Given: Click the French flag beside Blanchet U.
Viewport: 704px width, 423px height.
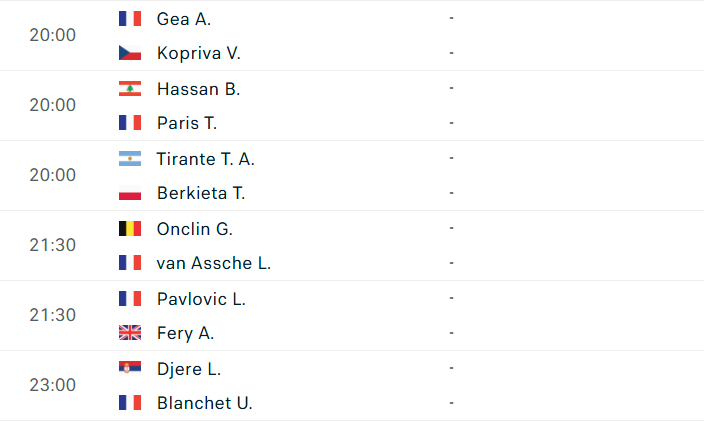Looking at the screenshot, I should (x=129, y=403).
